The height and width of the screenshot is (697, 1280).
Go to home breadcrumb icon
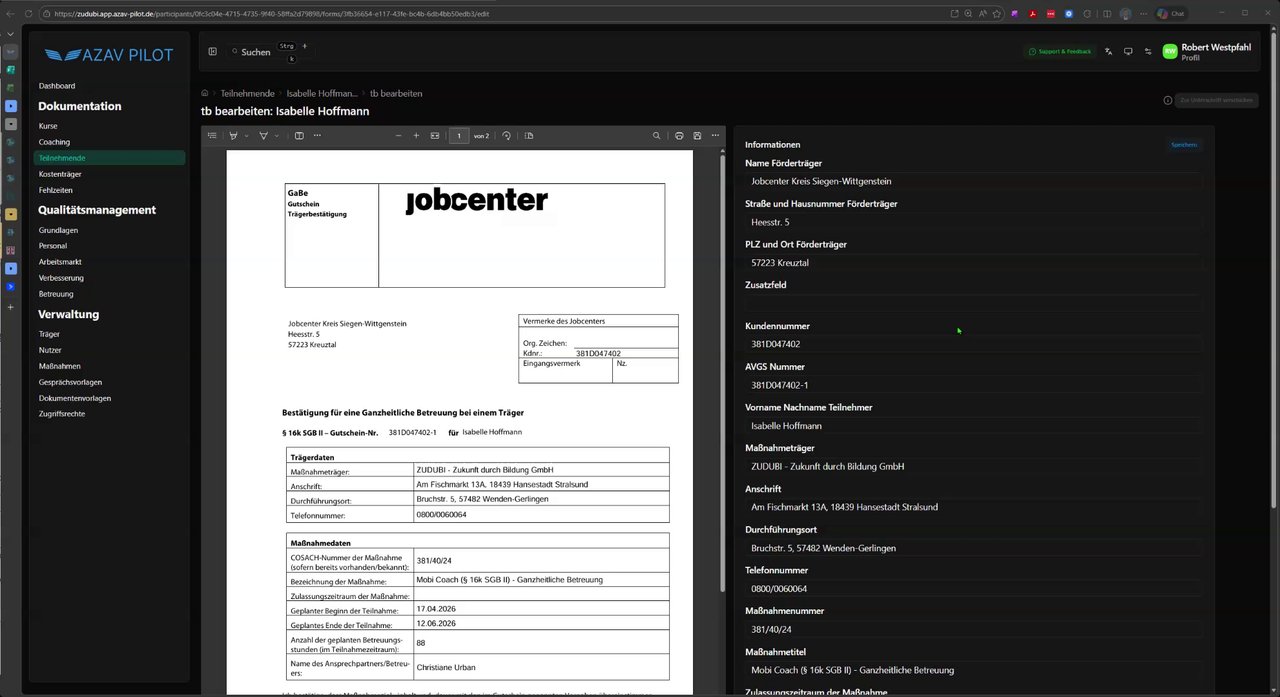pos(205,93)
